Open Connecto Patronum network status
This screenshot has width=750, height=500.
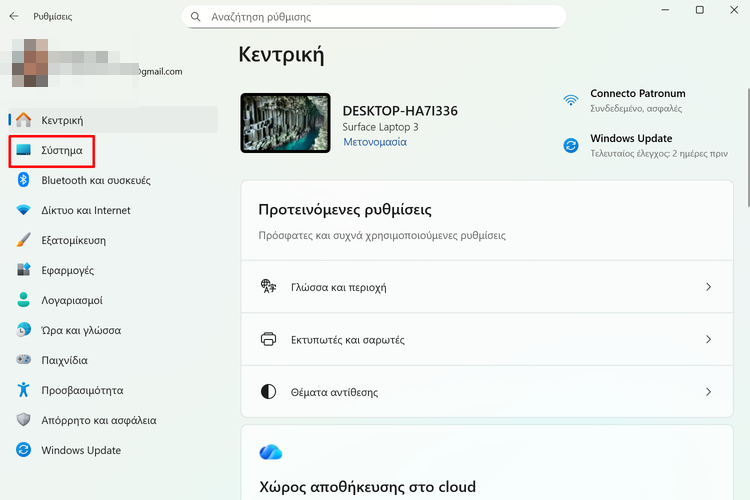coord(636,100)
